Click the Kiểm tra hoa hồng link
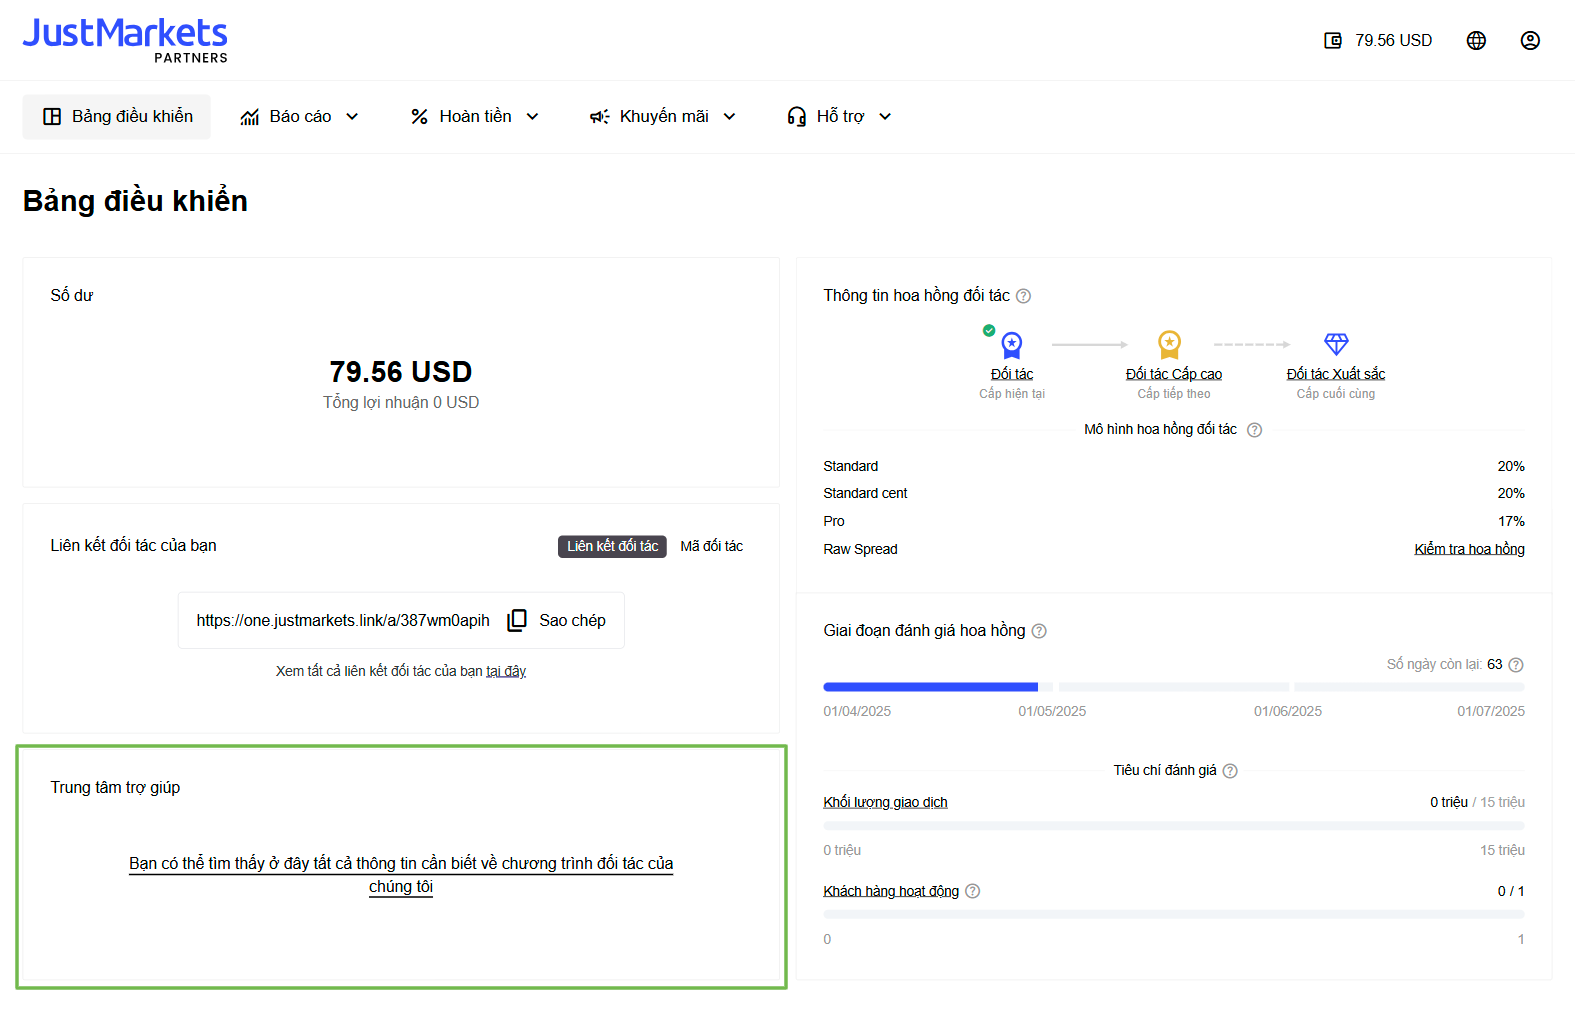 pos(1469,549)
